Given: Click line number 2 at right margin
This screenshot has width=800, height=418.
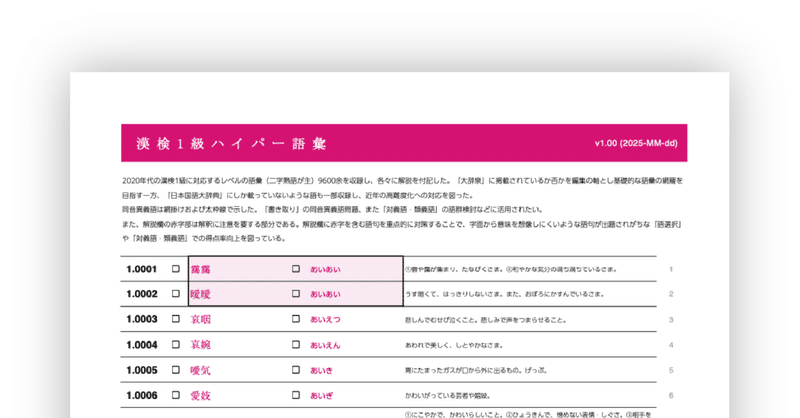Looking at the screenshot, I should [671, 294].
